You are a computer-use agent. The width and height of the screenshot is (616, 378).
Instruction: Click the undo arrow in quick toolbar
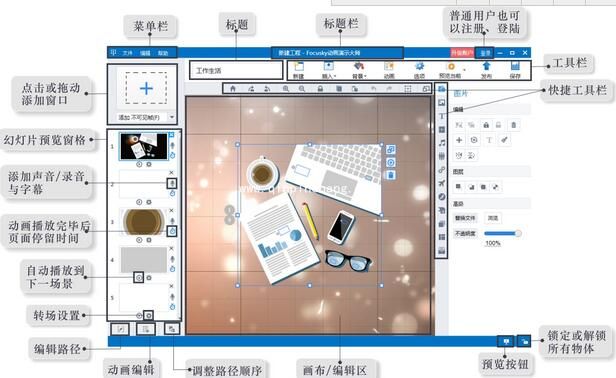(x=374, y=89)
